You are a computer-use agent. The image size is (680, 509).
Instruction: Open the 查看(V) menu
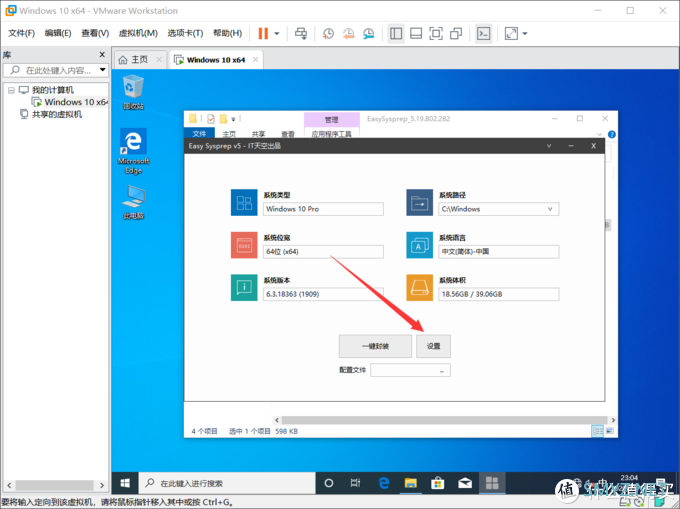coord(95,33)
